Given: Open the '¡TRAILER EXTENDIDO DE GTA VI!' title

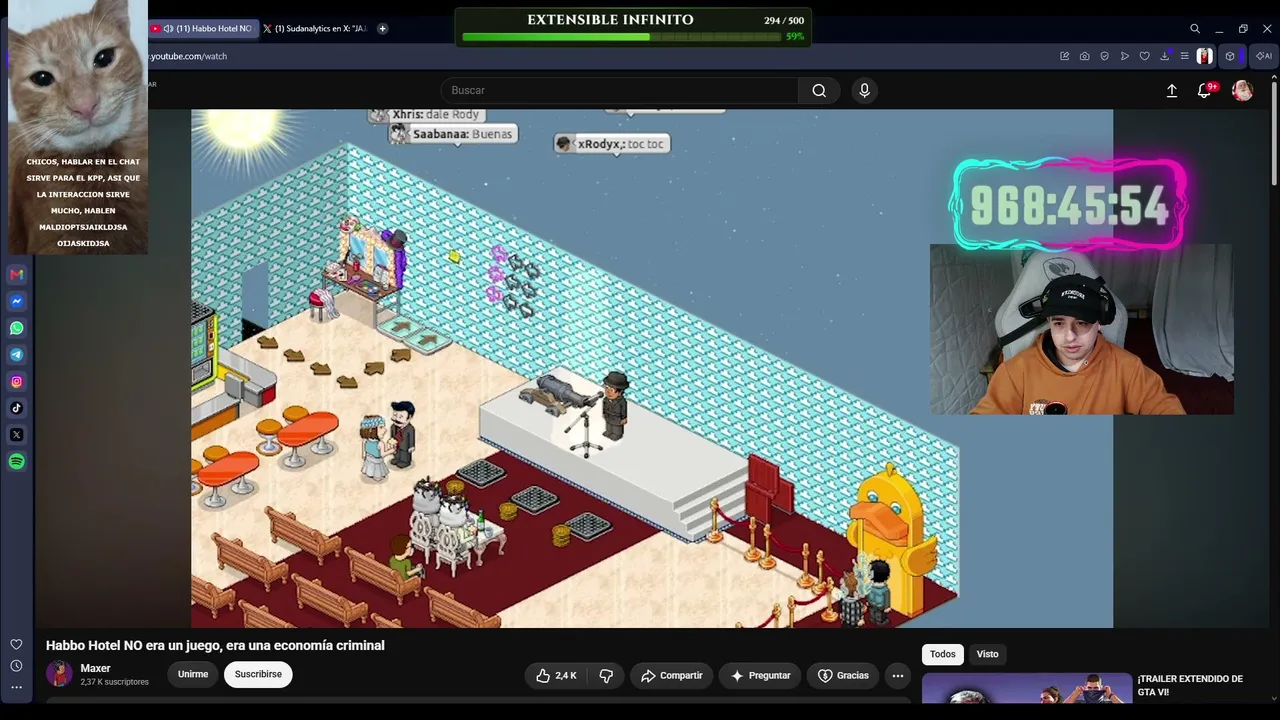Looking at the screenshot, I should (1190, 685).
